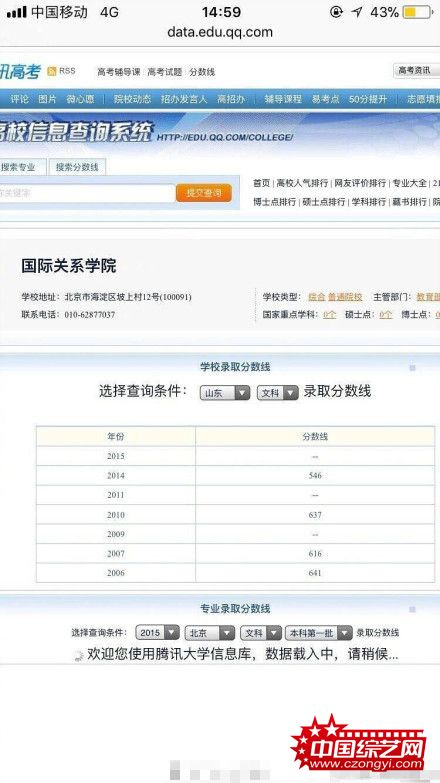440x783 pixels.
Task: Click the 0个 link after 国家重点学科
Action: coord(329,315)
